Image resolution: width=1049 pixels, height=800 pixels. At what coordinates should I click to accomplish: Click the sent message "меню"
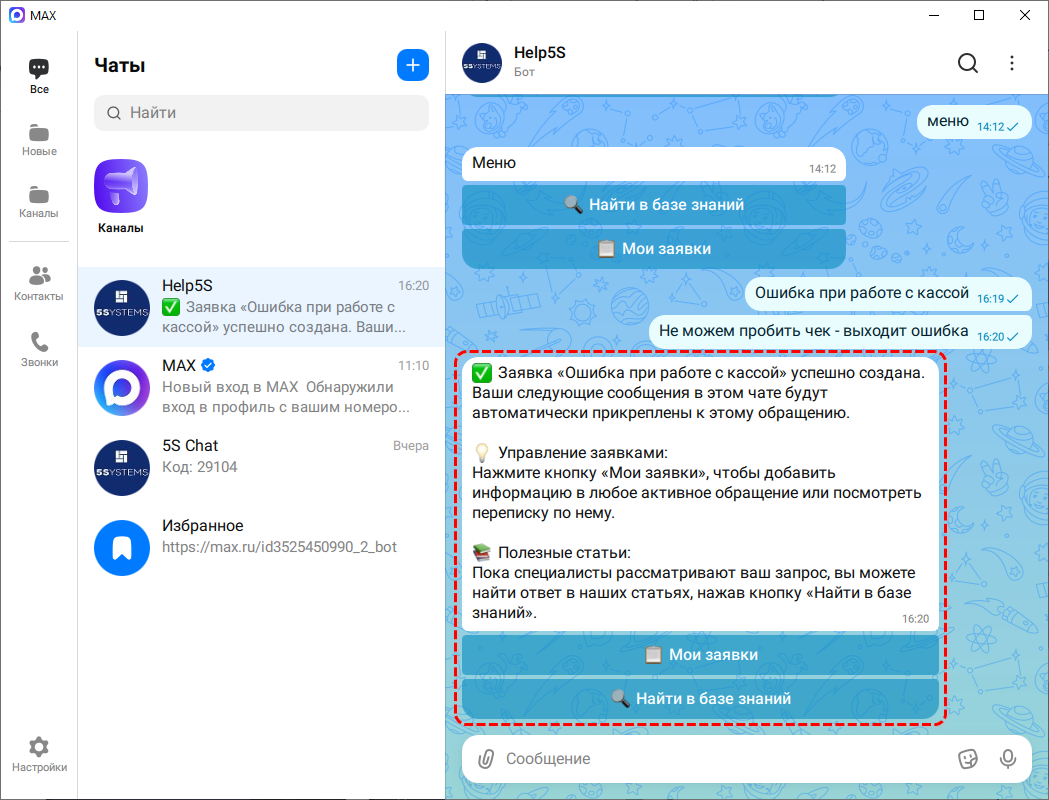(x=973, y=122)
